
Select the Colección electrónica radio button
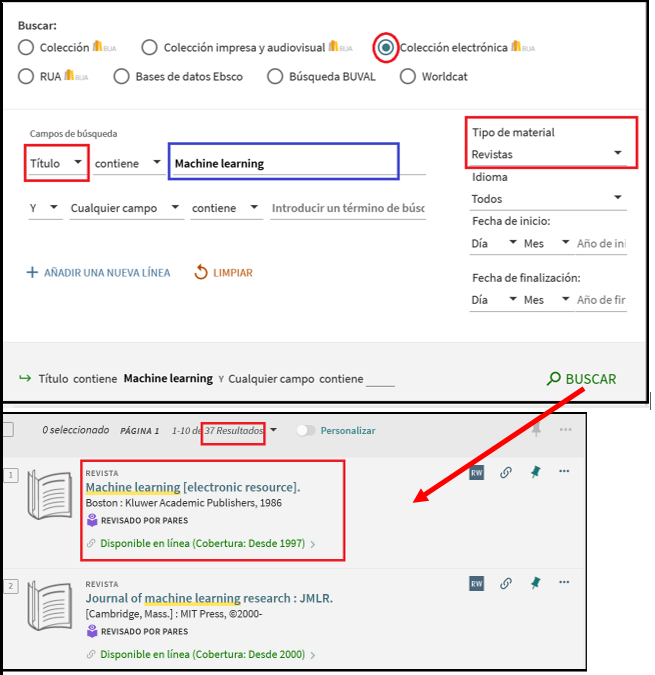[x=386, y=47]
